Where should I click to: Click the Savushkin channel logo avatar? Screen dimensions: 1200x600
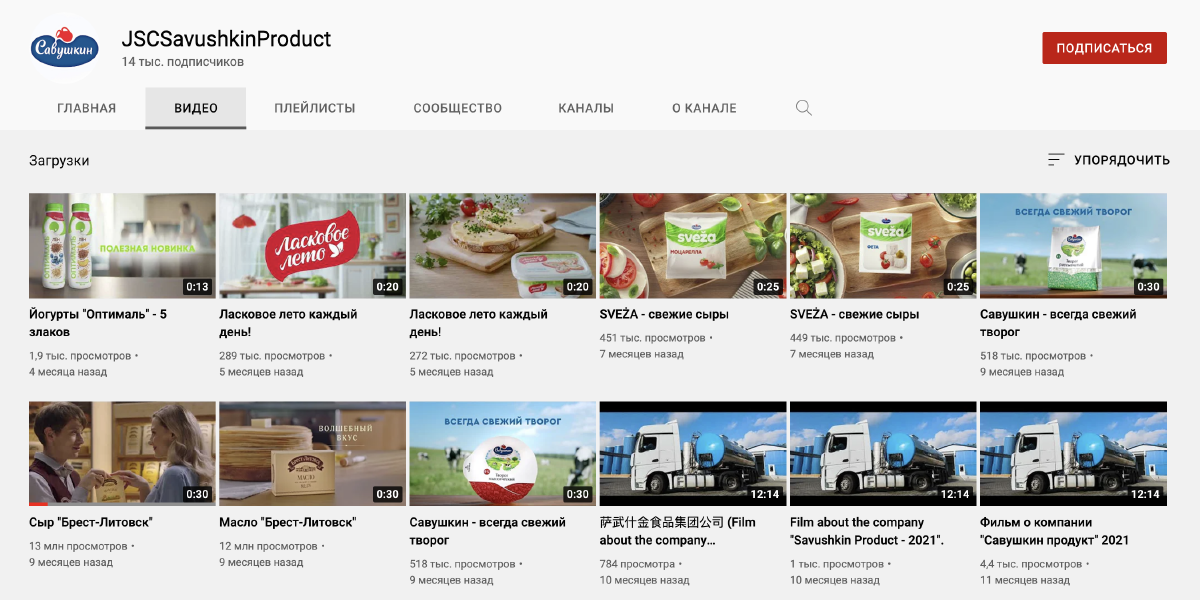pyautogui.click(x=65, y=47)
